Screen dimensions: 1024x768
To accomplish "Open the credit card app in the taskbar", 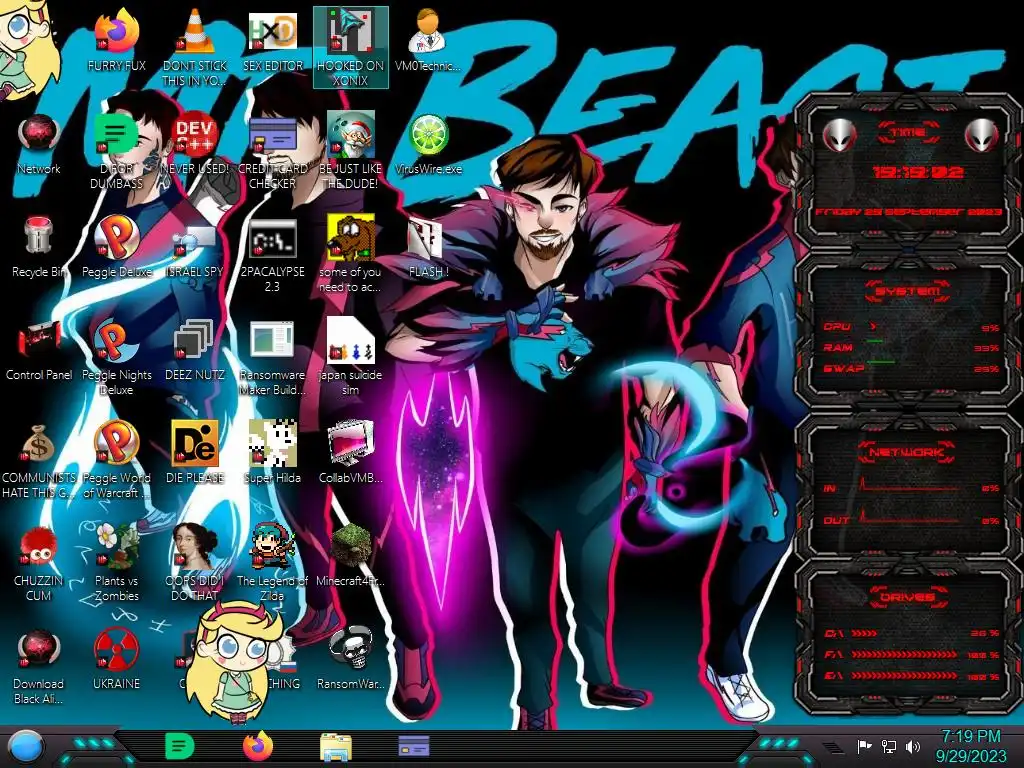I will coord(413,746).
